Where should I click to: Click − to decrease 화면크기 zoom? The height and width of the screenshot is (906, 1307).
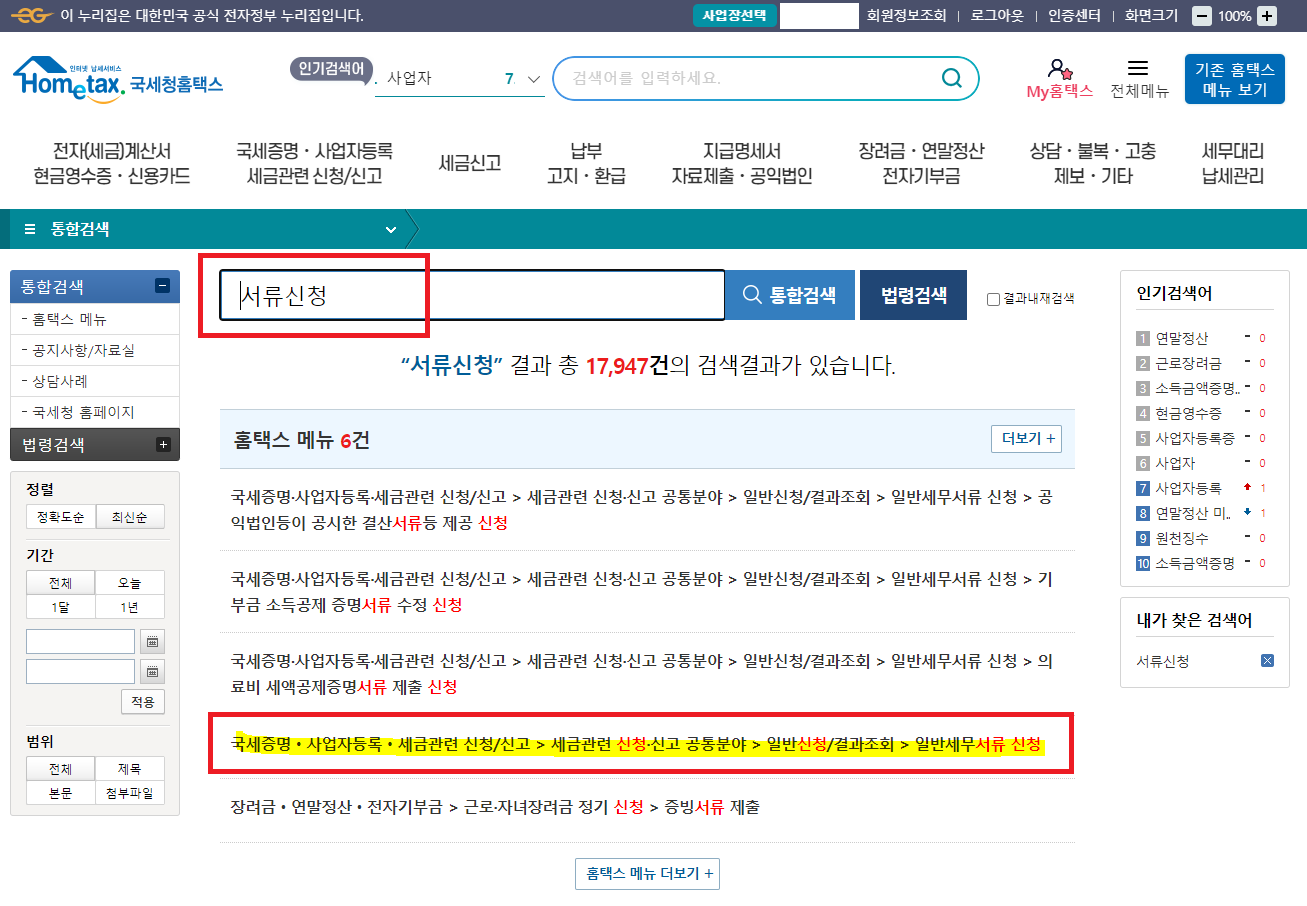click(x=1203, y=15)
